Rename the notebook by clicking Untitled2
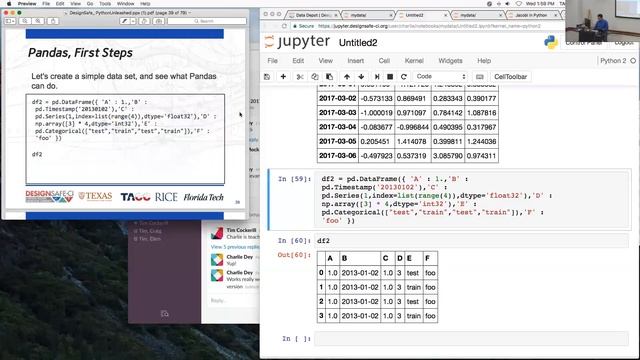 pyautogui.click(x=358, y=43)
